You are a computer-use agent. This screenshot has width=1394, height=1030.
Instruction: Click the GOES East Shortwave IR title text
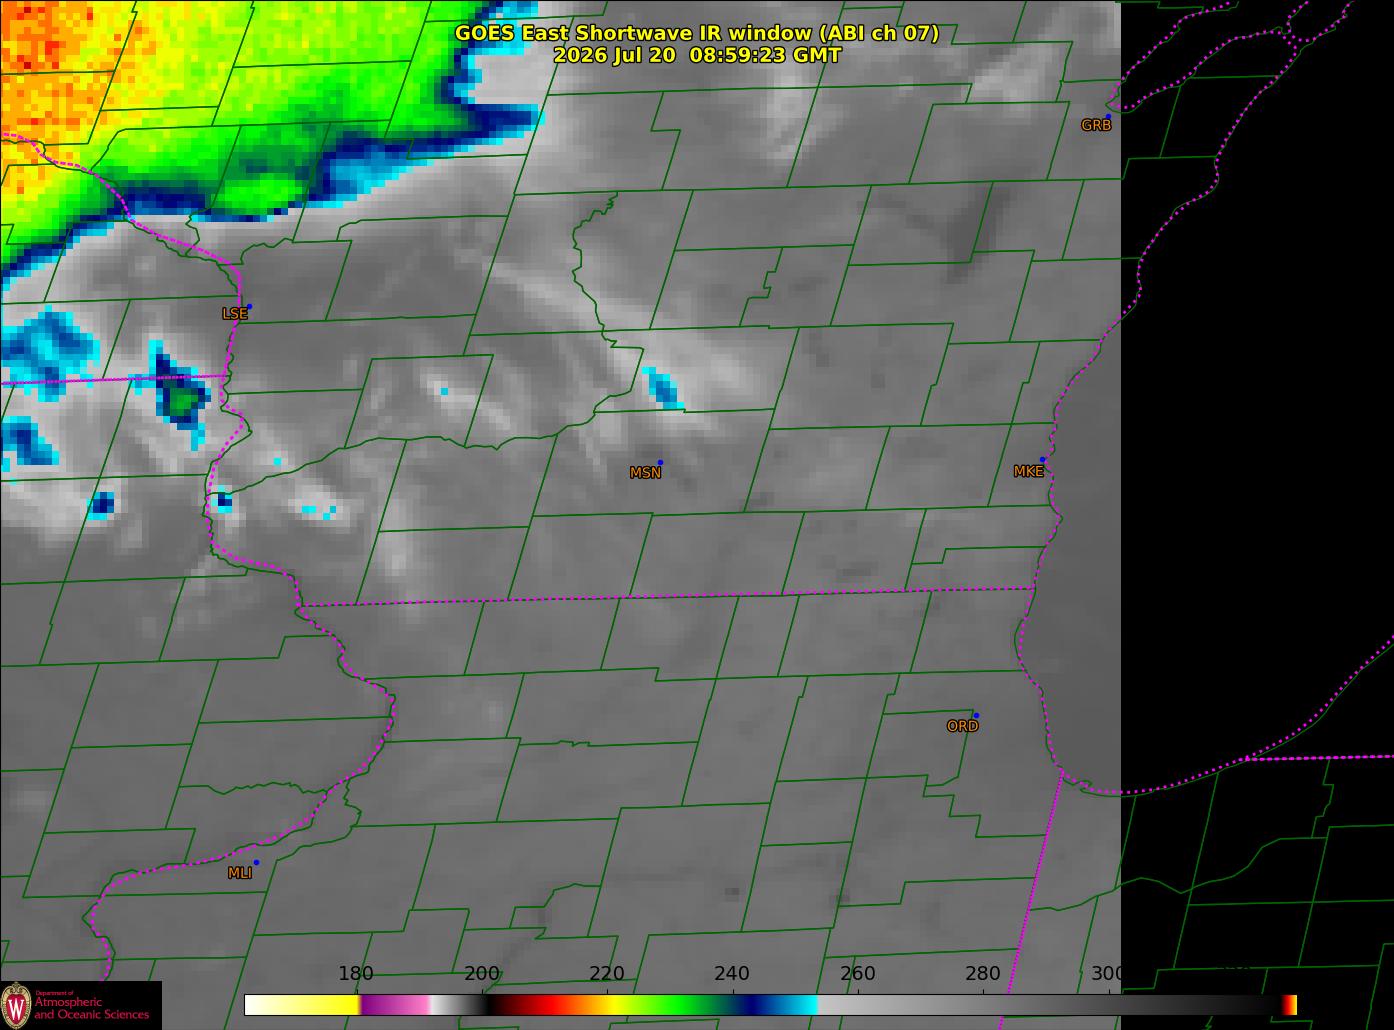point(697,33)
